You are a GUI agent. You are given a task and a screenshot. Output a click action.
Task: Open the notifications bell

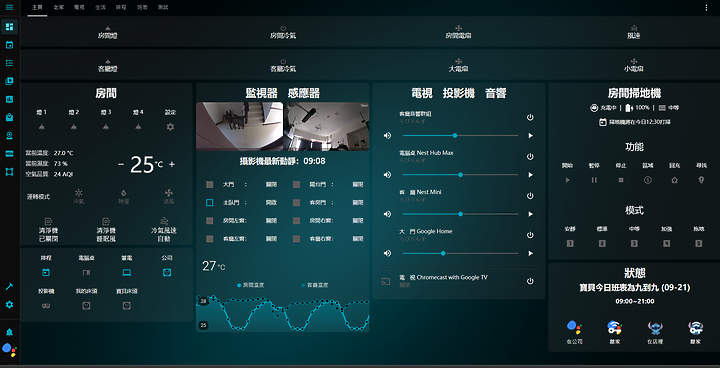[x=9, y=332]
